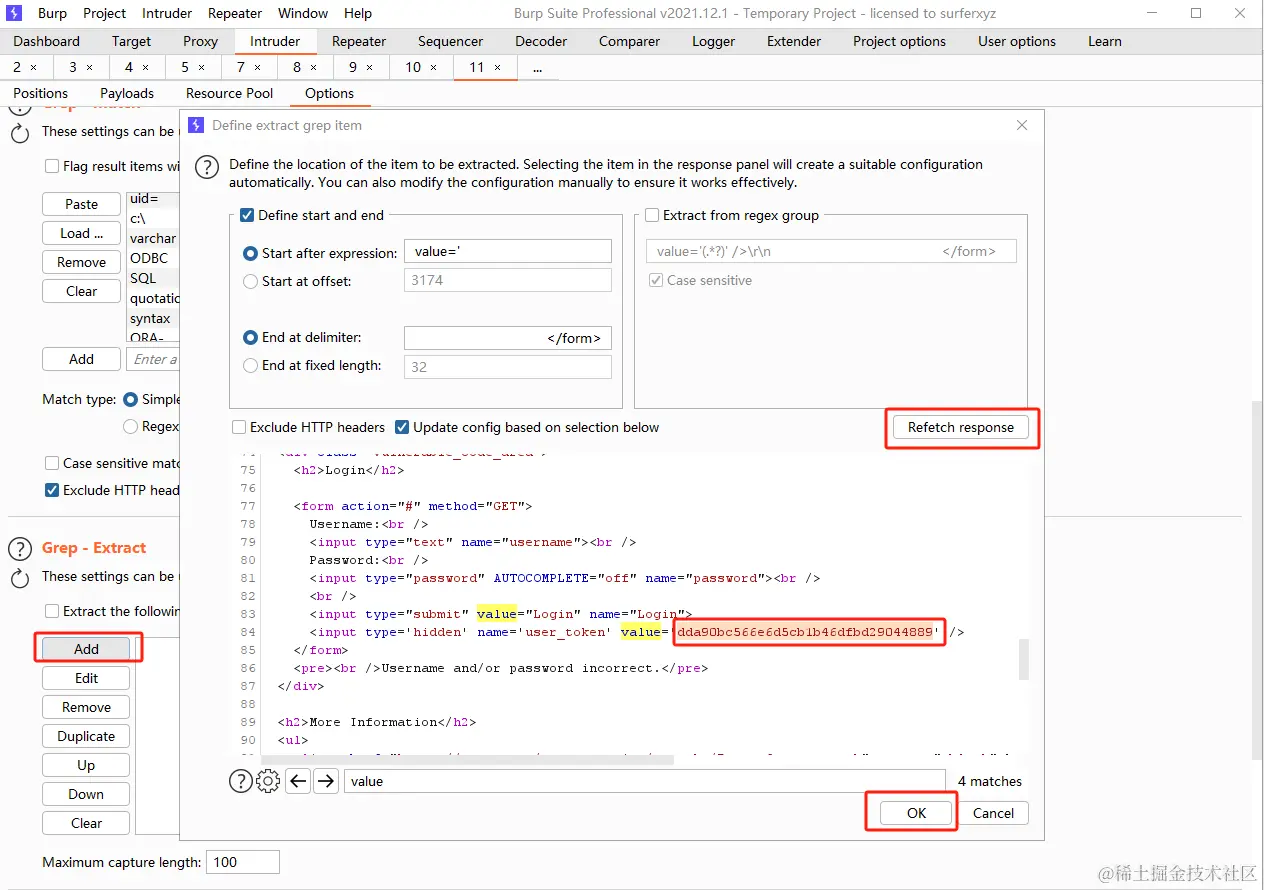
Task: Click the End at delimiter text field
Action: (507, 338)
